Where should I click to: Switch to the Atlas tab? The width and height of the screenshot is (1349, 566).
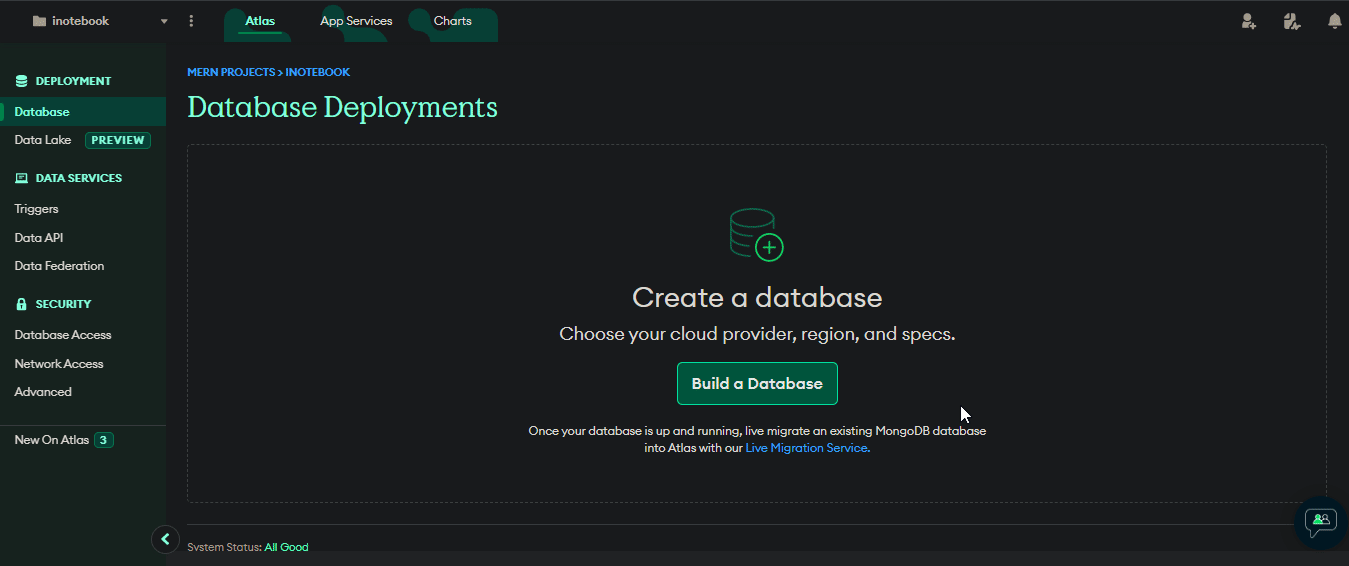[x=260, y=21]
